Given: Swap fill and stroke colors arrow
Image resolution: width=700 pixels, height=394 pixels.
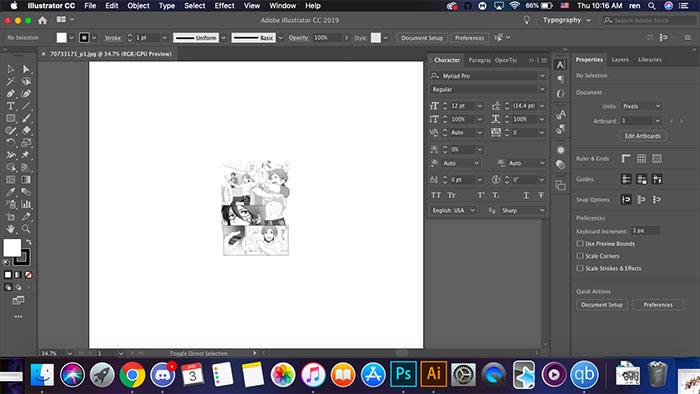Looking at the screenshot, I should [x=29, y=242].
